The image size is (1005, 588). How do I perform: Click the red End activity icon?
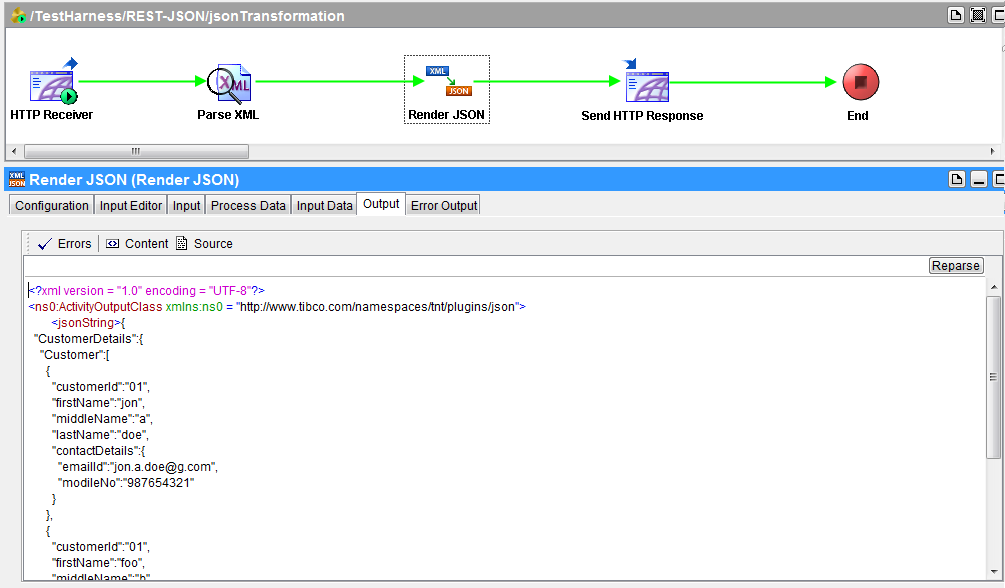point(858,81)
